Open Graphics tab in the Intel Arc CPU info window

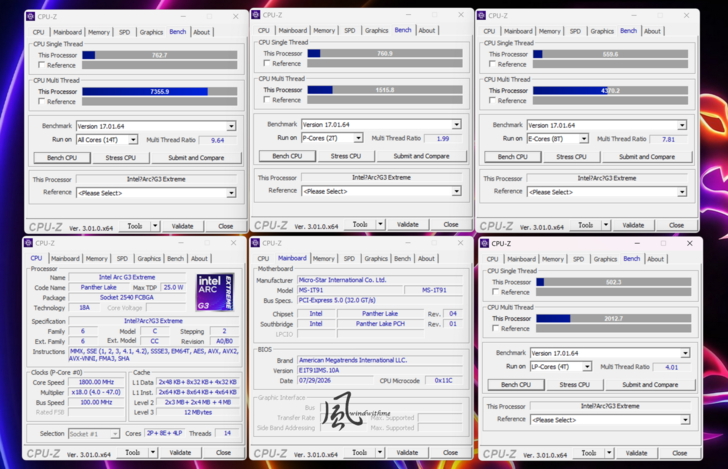pyautogui.click(x=149, y=258)
